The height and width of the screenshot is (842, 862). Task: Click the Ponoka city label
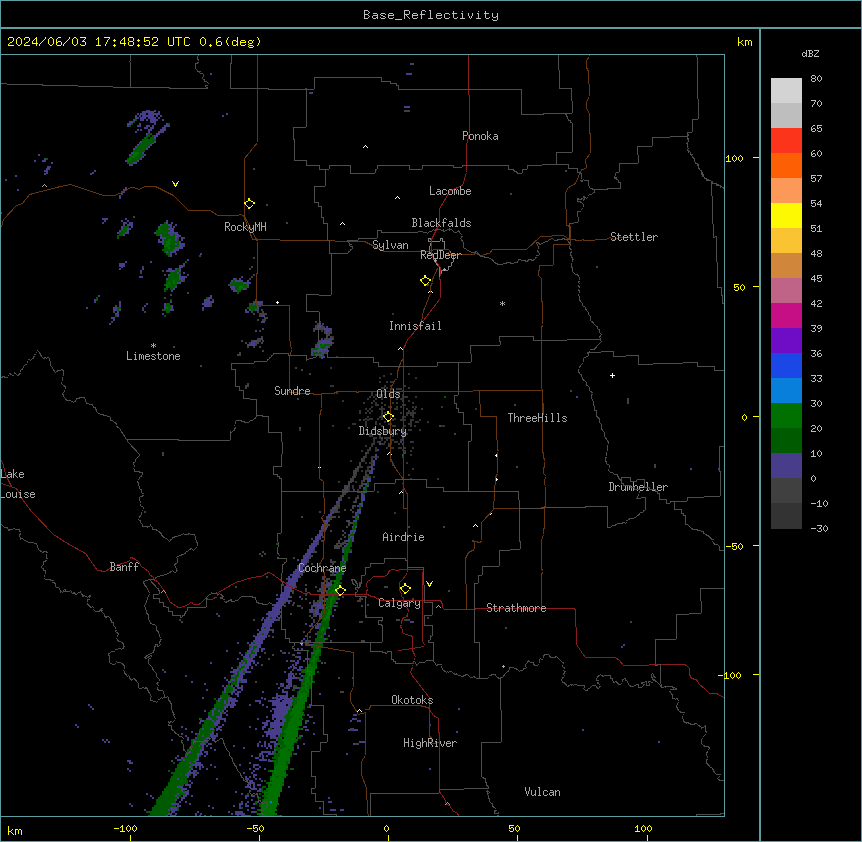click(x=480, y=136)
